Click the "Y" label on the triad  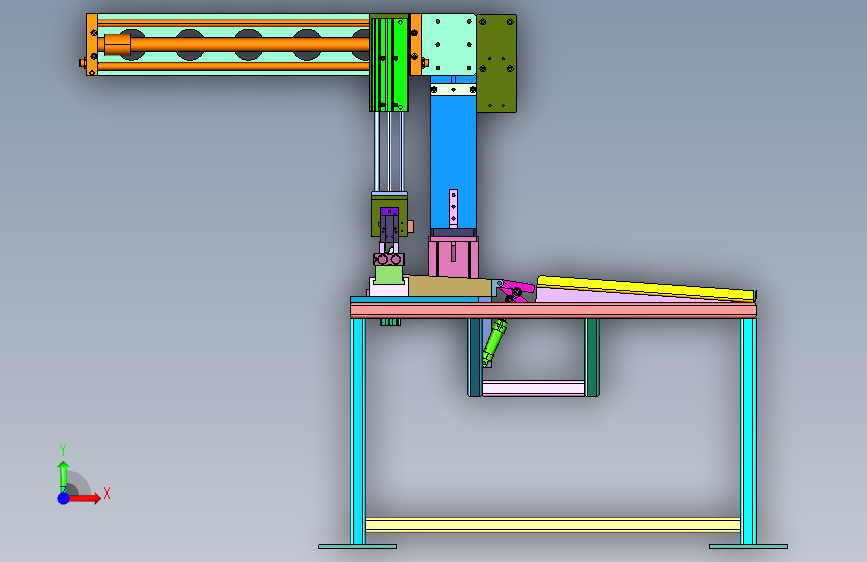coord(63,450)
